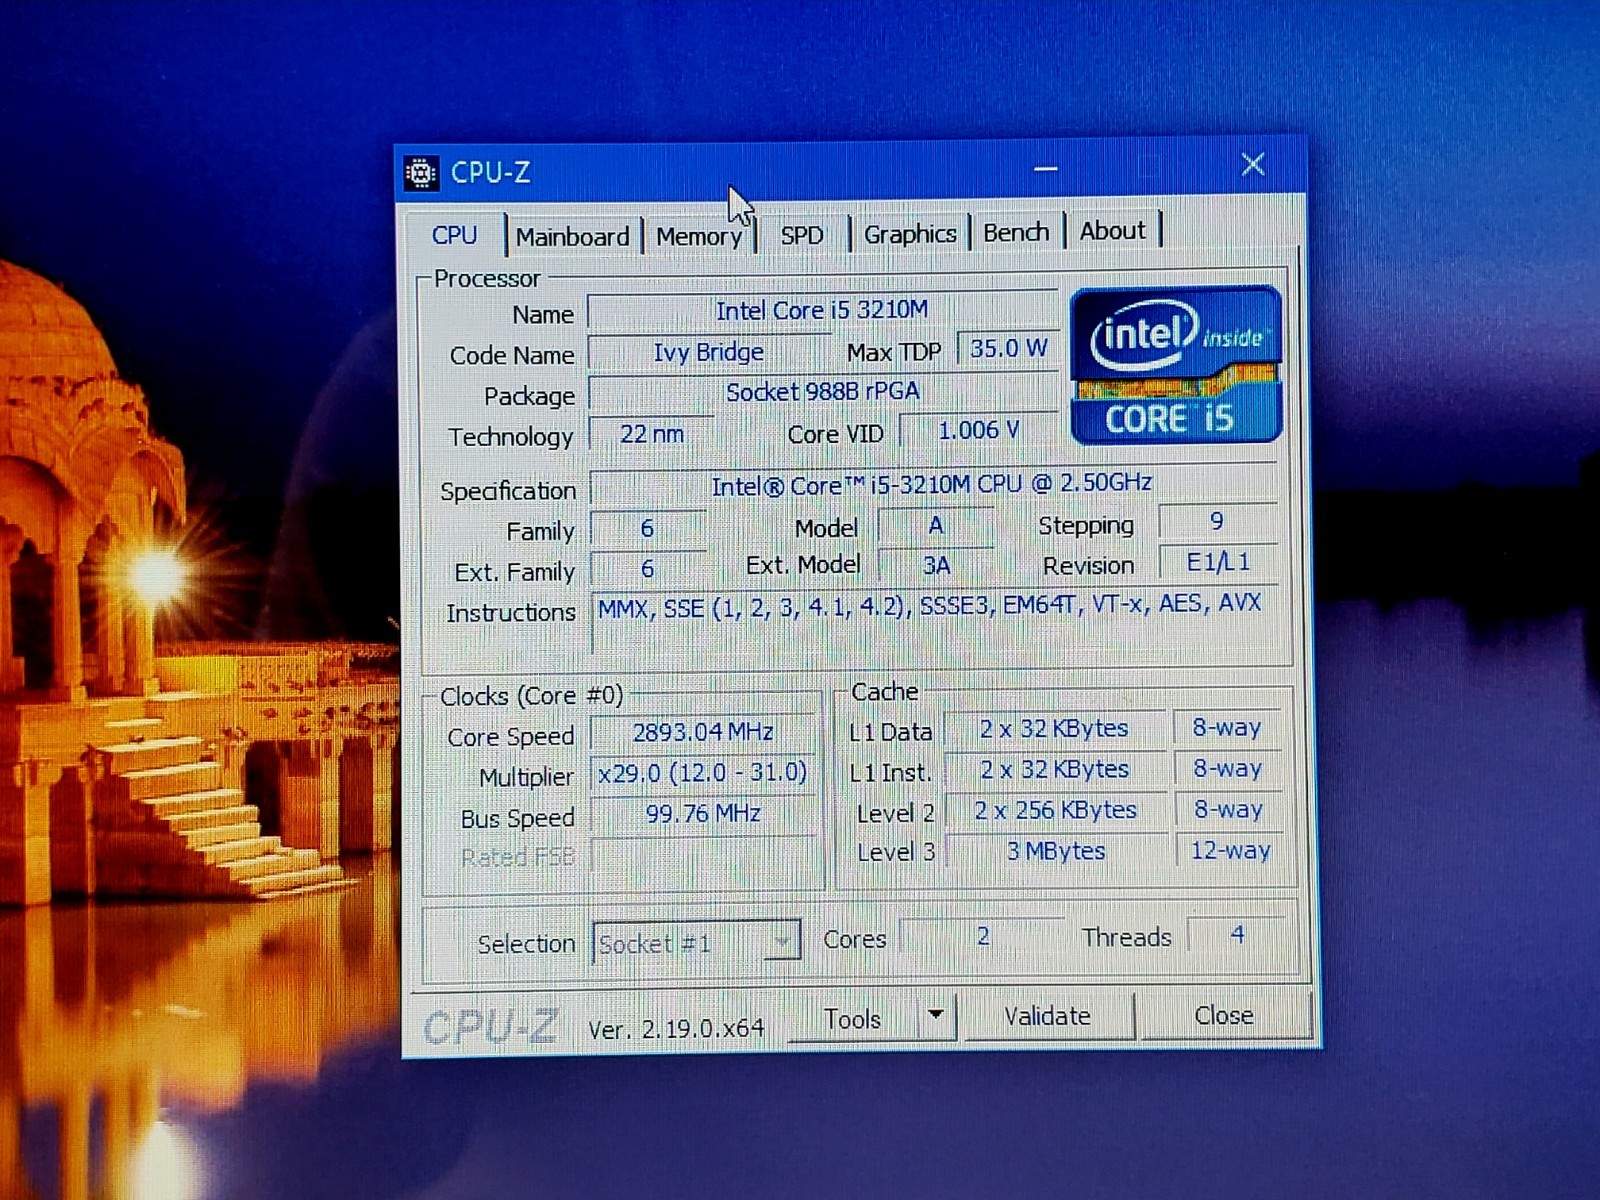
Task: Click the Socket 988B rPGA package value
Action: point(822,392)
